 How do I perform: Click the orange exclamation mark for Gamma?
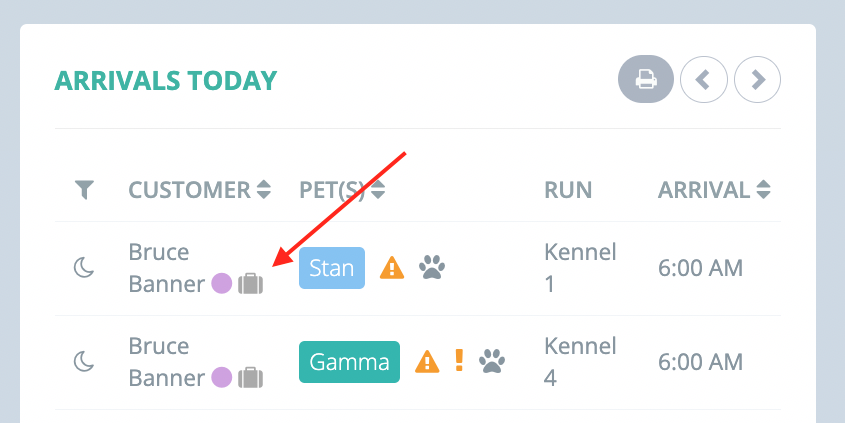tap(459, 360)
